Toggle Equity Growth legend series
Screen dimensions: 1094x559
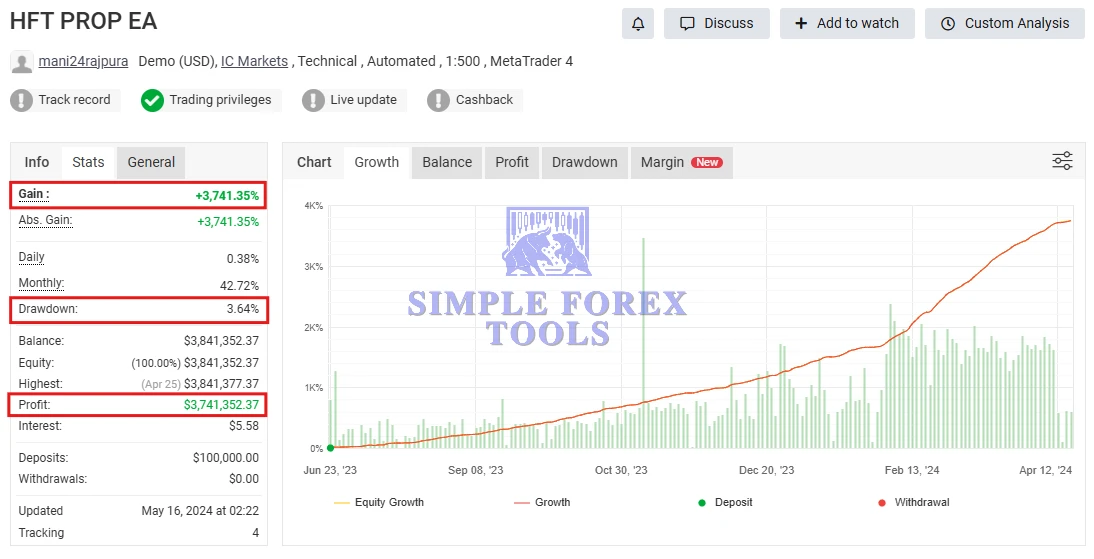pos(379,502)
